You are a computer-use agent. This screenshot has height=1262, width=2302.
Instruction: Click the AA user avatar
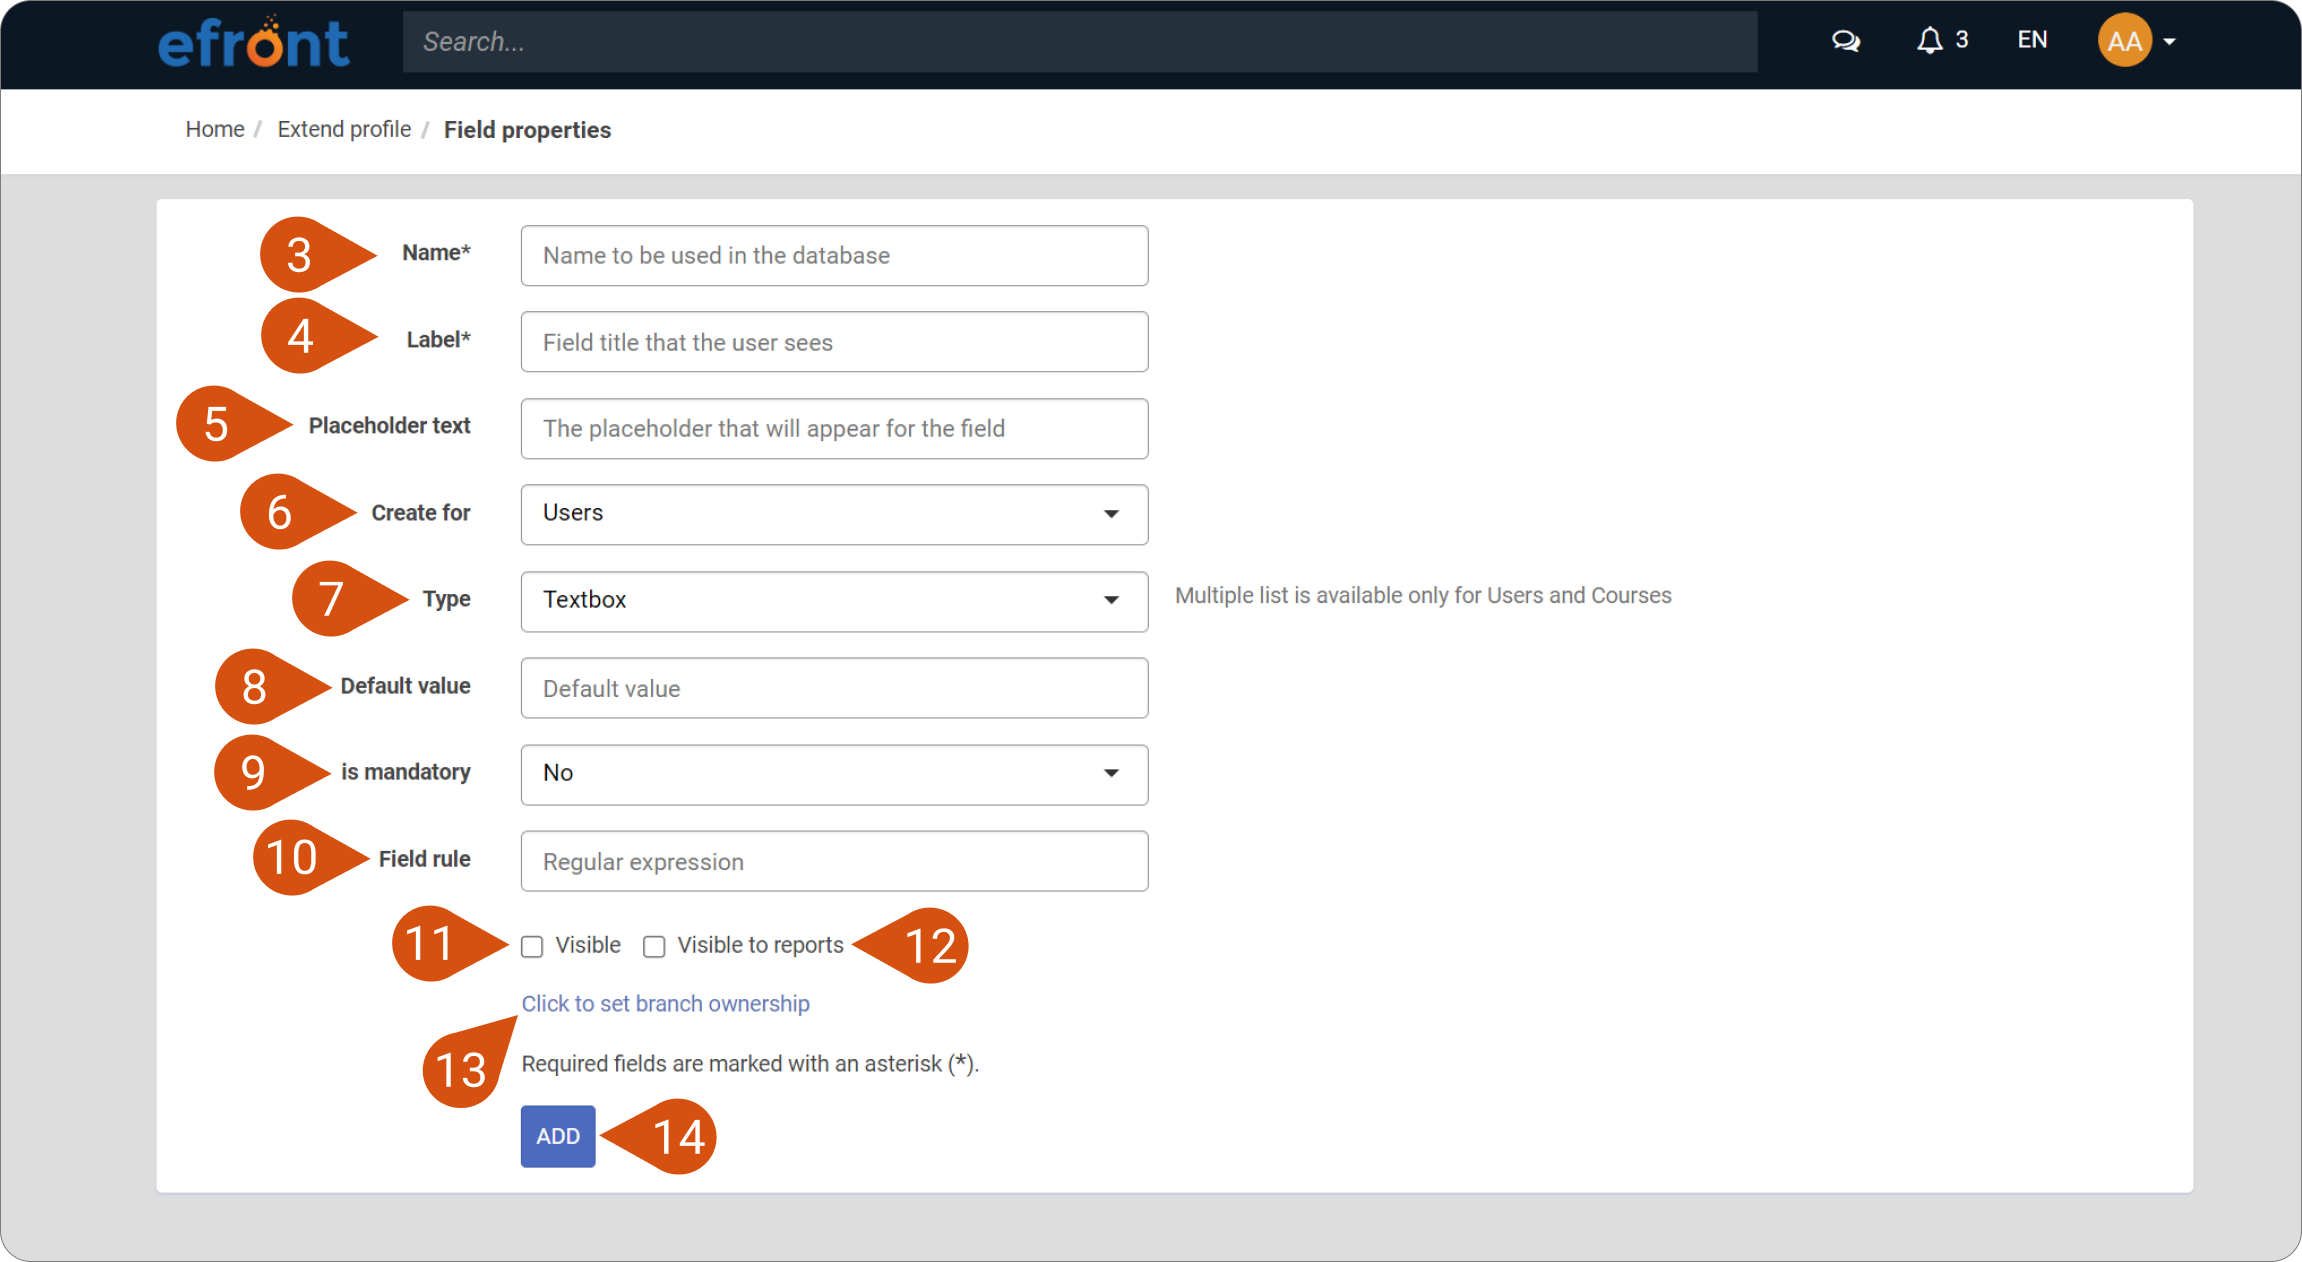tap(2124, 41)
